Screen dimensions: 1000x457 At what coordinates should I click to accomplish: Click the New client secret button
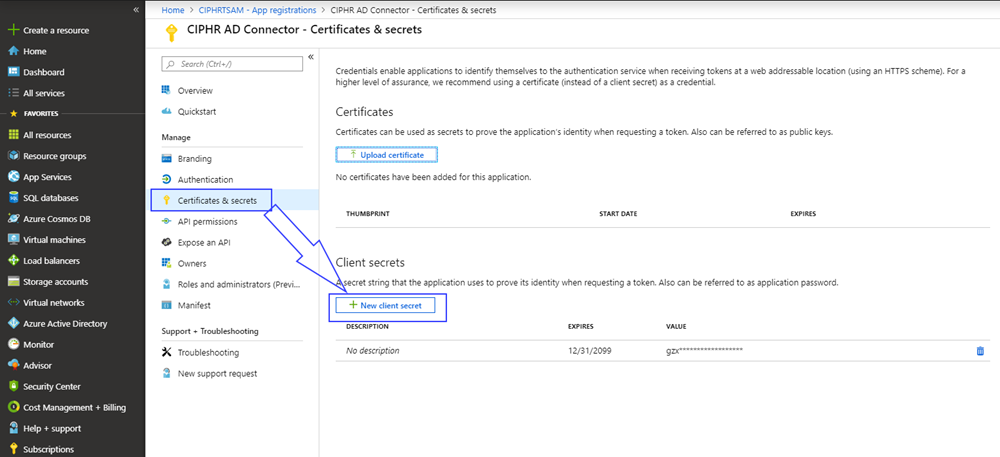pos(387,306)
